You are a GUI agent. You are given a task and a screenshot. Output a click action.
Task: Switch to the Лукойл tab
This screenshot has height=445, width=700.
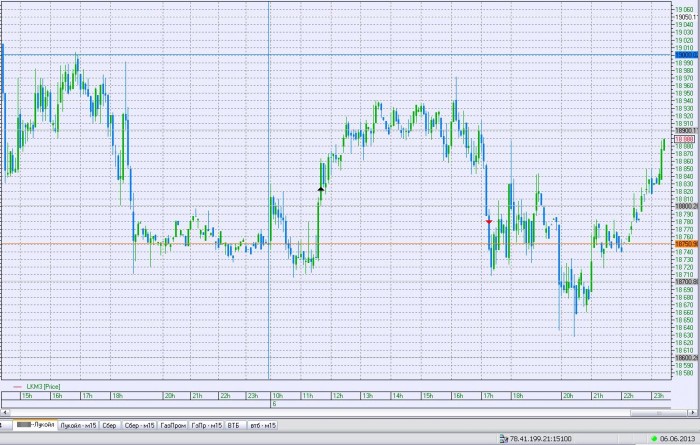35,425
